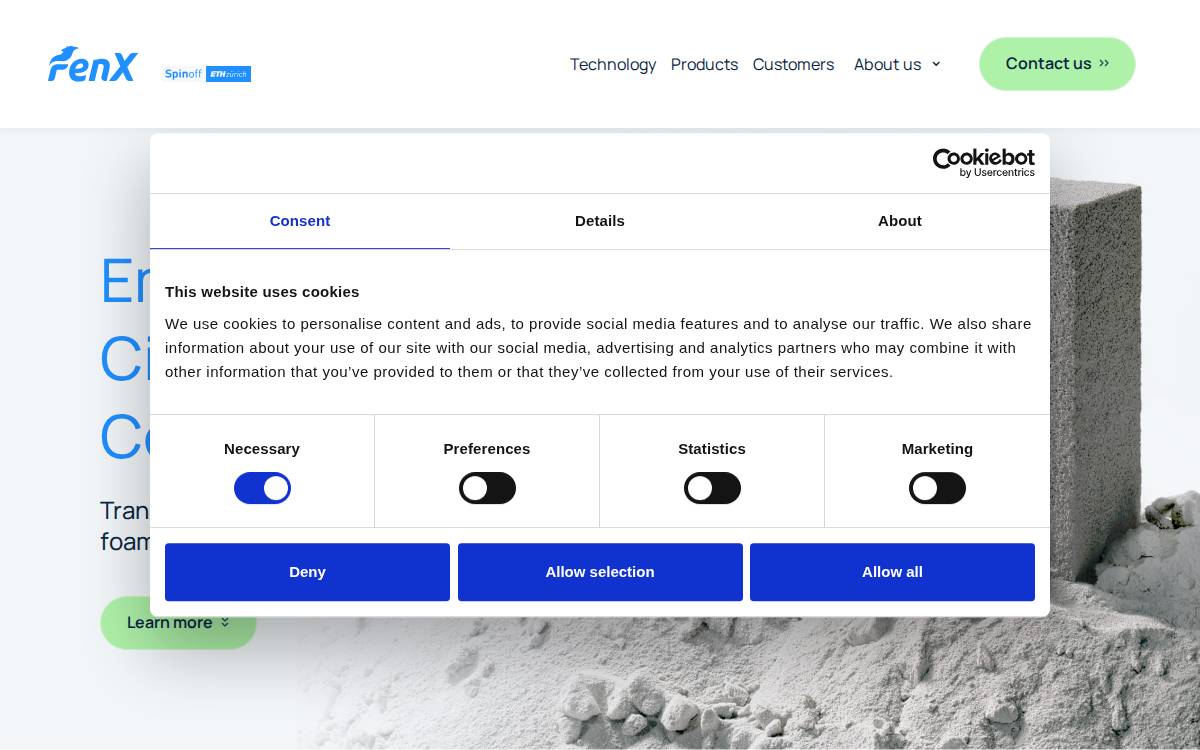Switch to the Consent tab
This screenshot has height=750, width=1200.
pyautogui.click(x=300, y=221)
